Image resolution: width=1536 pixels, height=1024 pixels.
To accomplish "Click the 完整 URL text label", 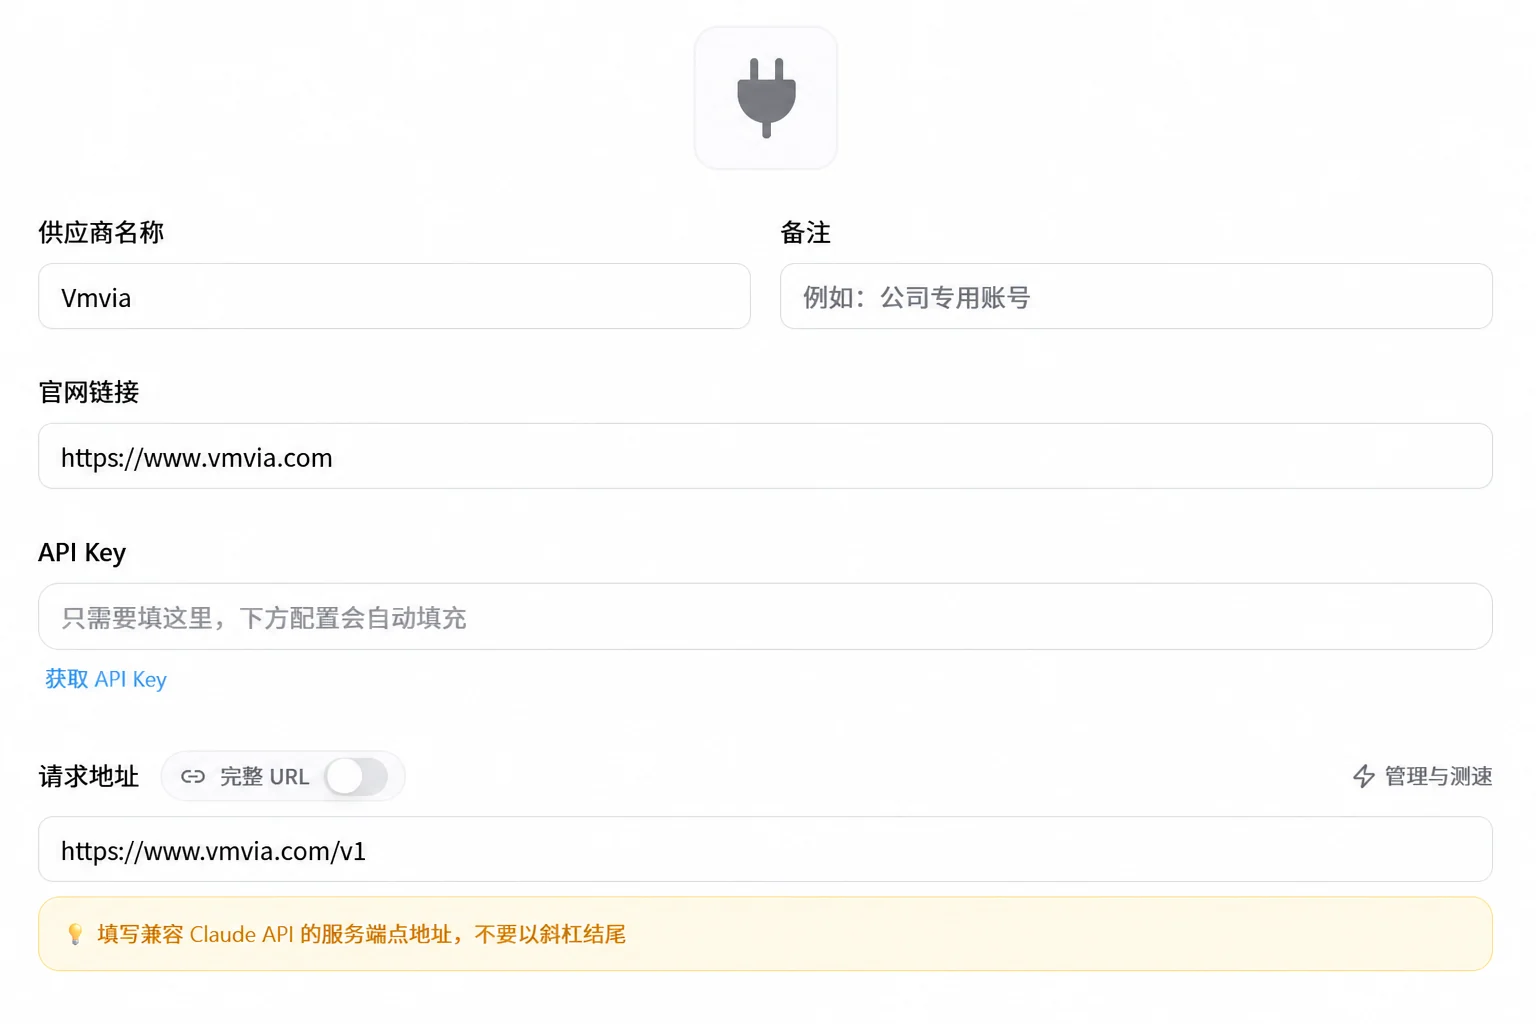I will coord(265,776).
